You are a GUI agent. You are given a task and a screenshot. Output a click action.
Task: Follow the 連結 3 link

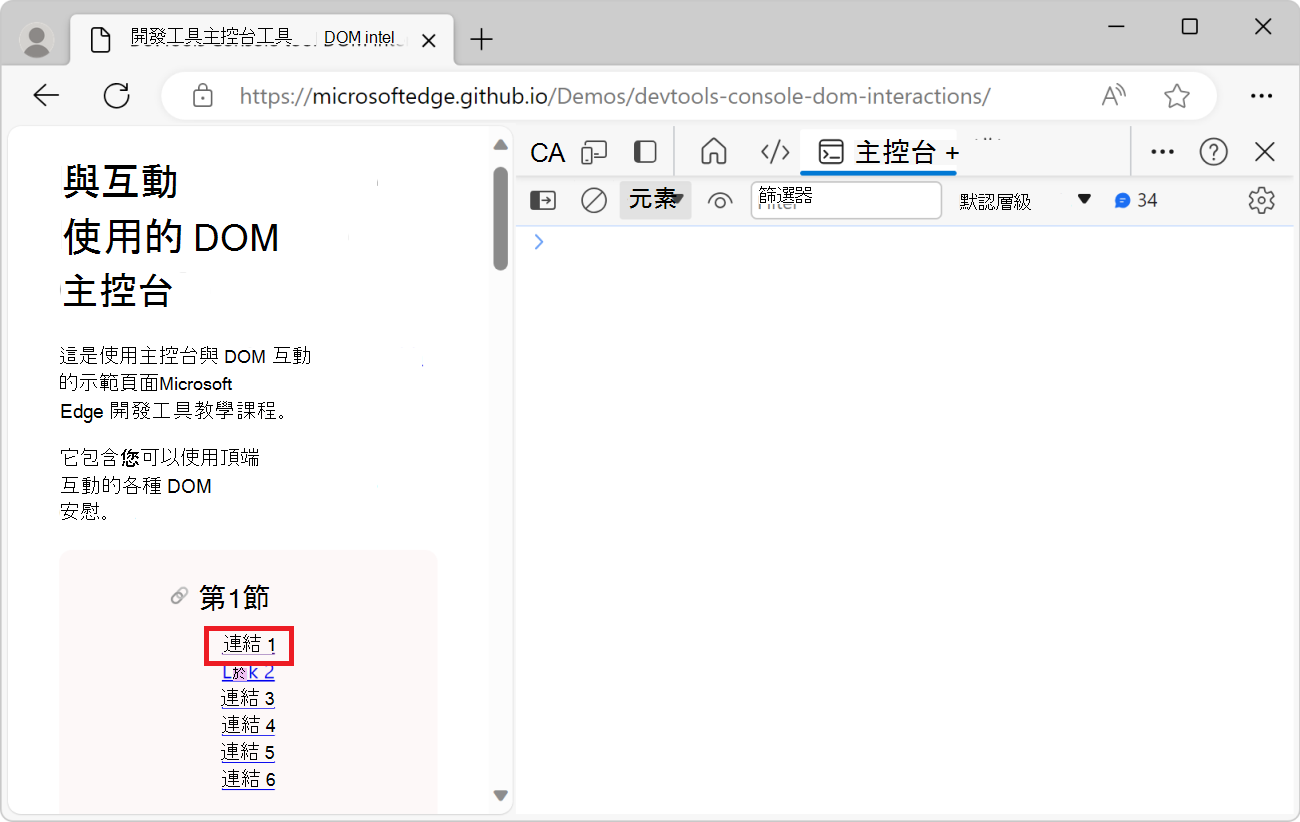click(x=248, y=698)
